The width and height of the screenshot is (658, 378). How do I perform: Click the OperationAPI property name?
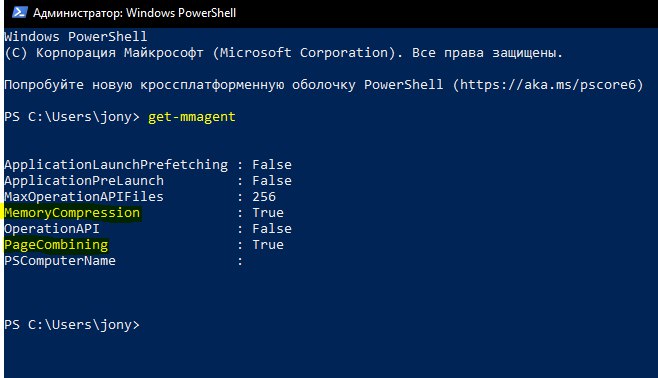click(52, 229)
